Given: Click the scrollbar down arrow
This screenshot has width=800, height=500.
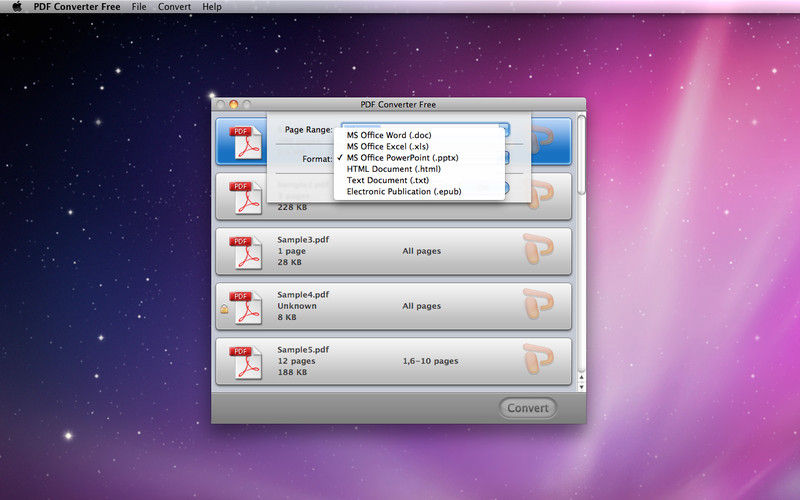Looking at the screenshot, I should [581, 387].
